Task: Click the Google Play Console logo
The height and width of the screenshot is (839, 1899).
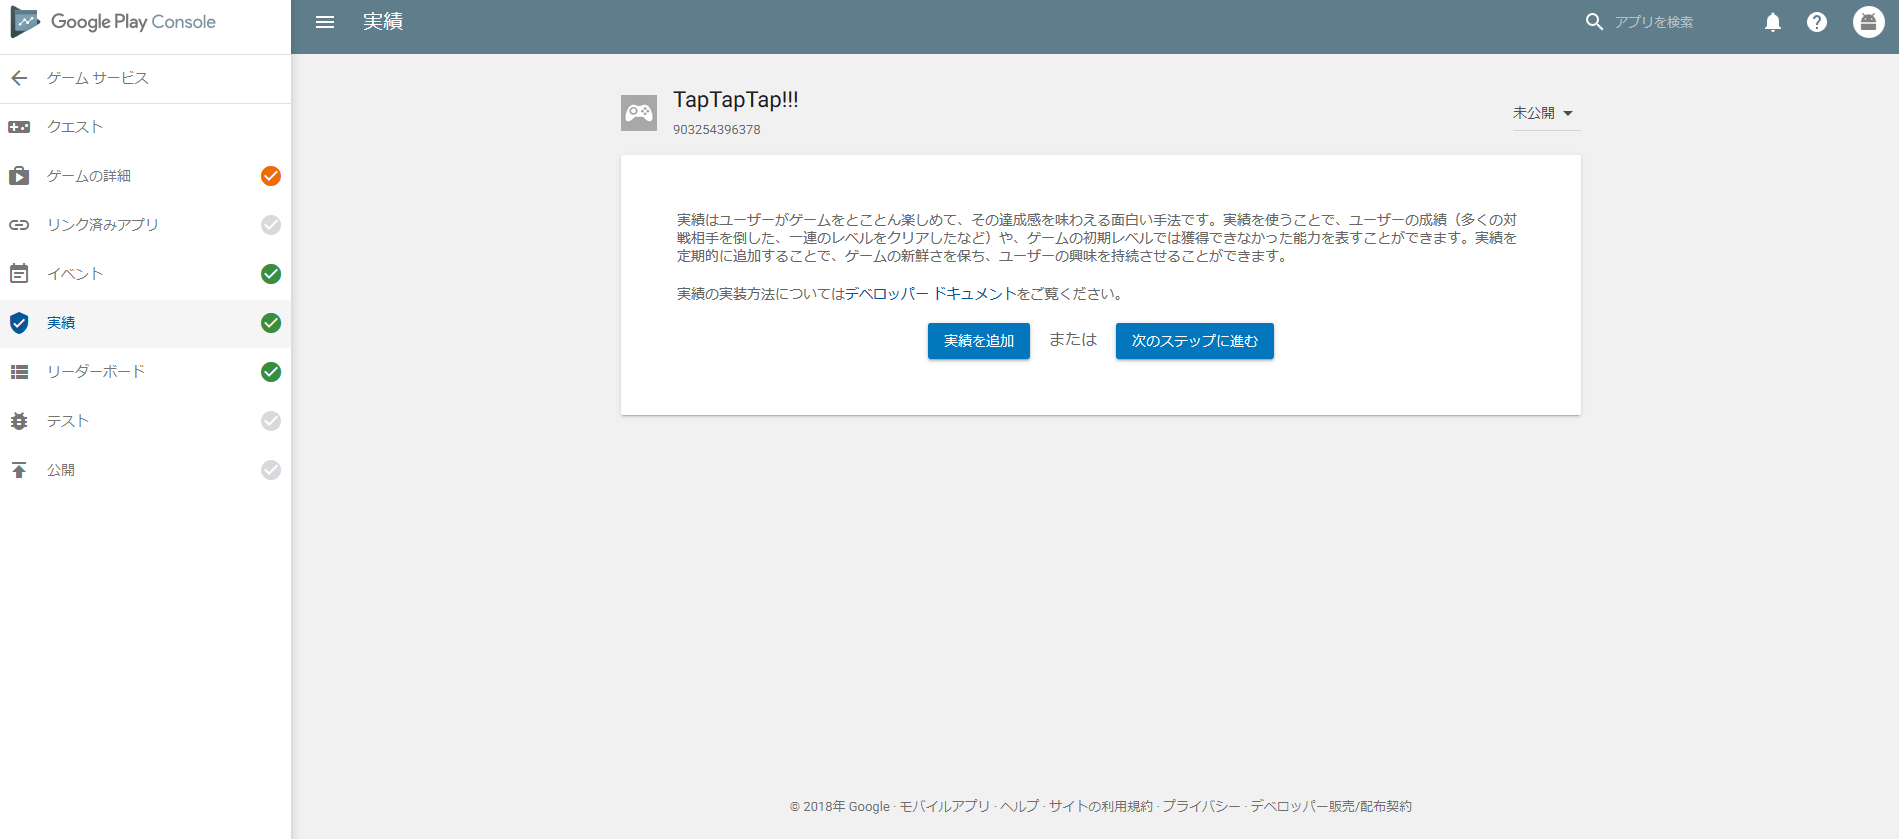Action: tap(113, 22)
